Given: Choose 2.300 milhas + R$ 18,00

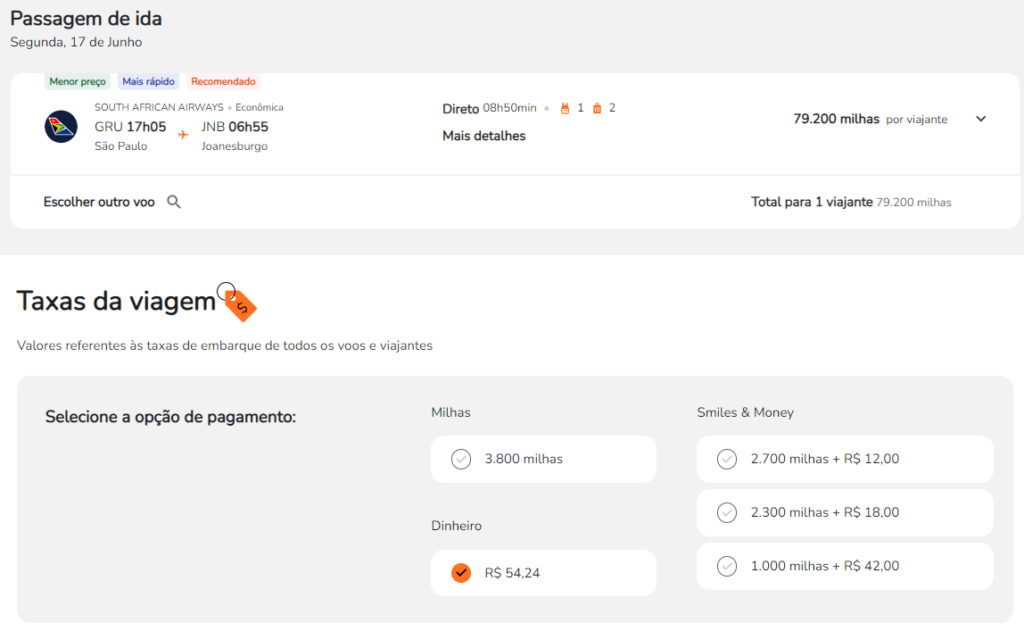Looking at the screenshot, I should tap(727, 512).
